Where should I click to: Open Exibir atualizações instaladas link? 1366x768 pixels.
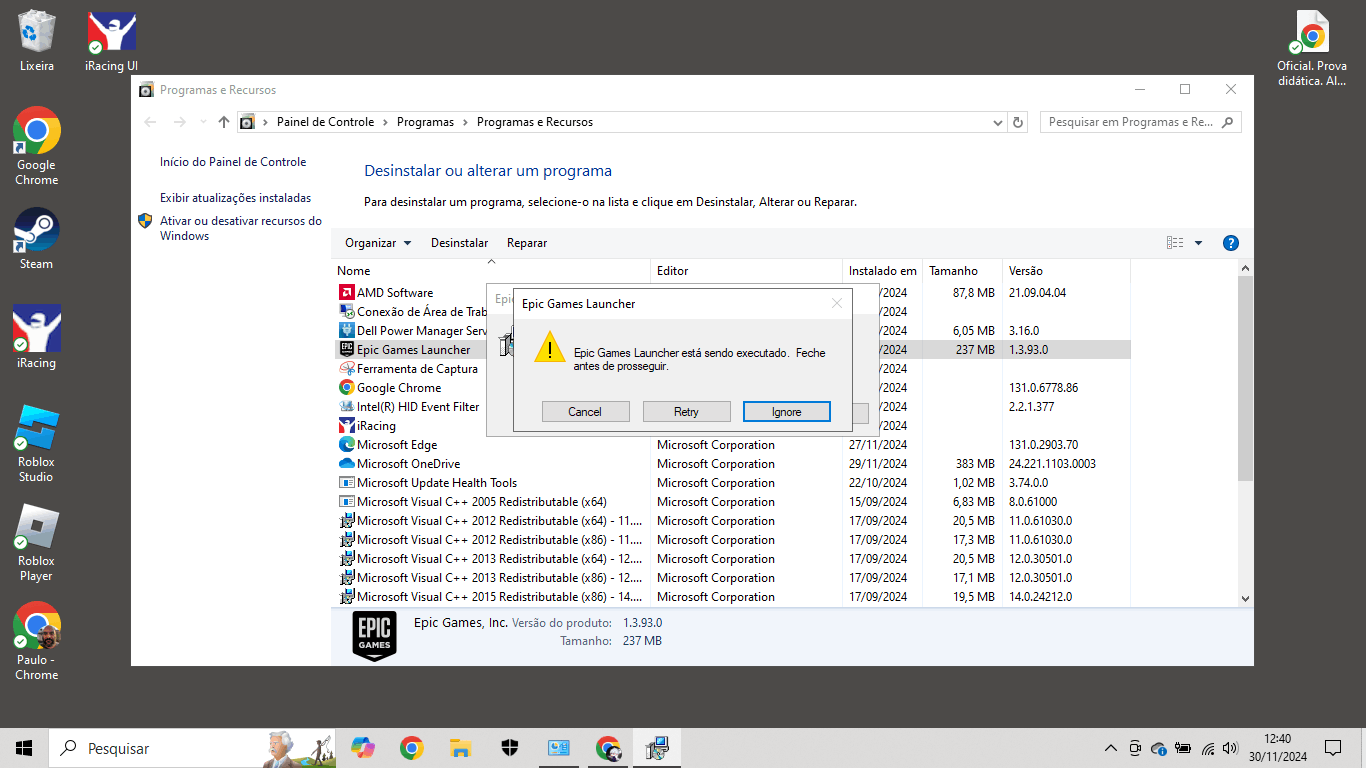[x=235, y=198]
